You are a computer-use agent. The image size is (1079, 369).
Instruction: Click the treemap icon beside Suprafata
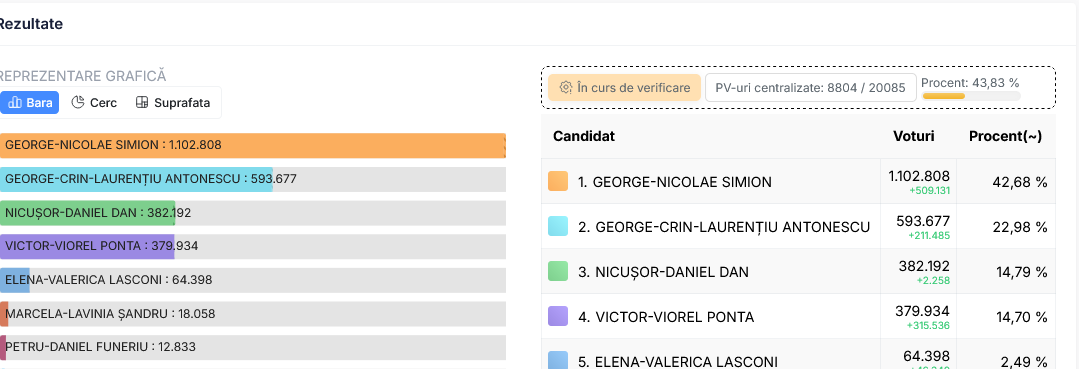click(142, 103)
